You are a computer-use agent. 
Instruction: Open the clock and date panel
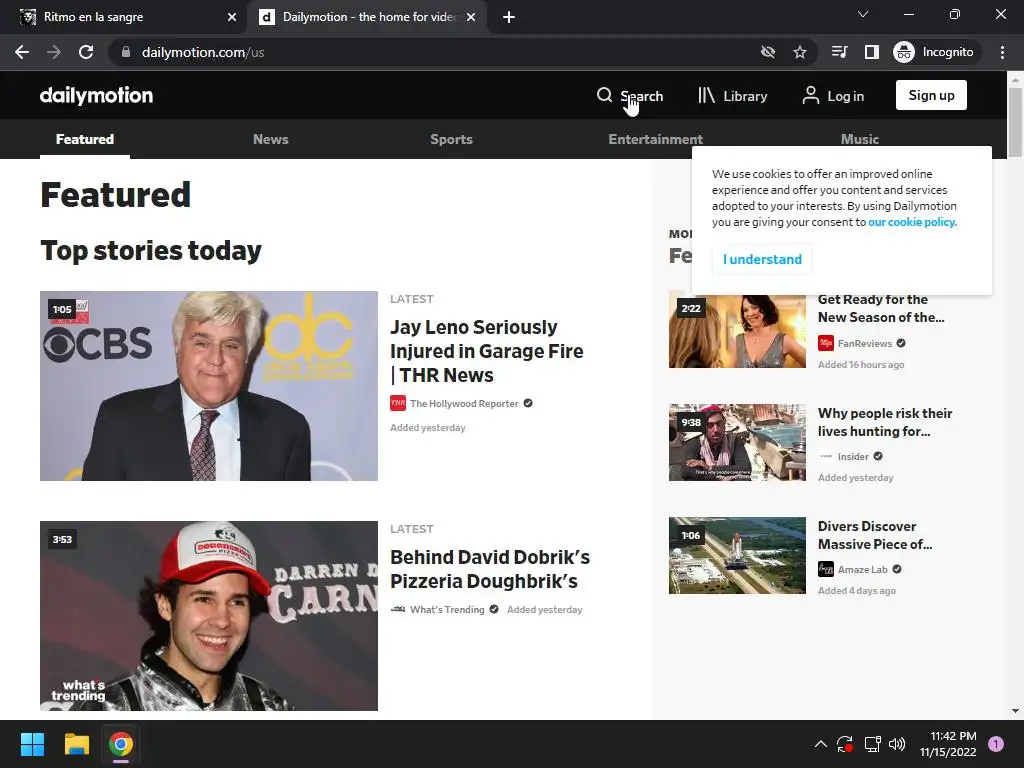coord(948,744)
